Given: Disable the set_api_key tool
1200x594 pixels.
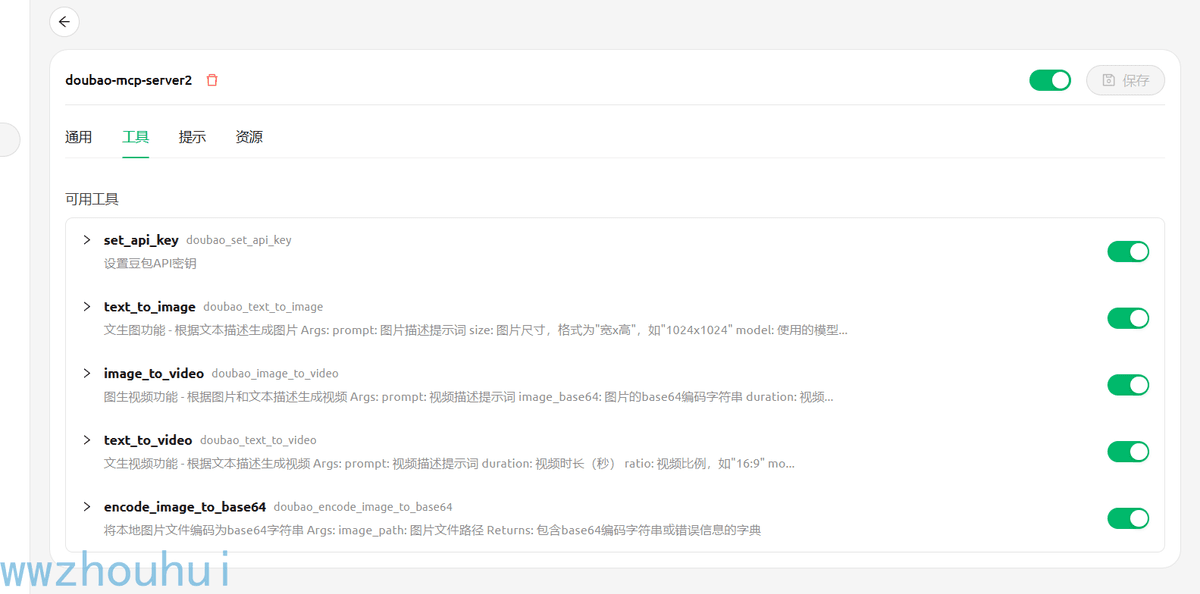Looking at the screenshot, I should pyautogui.click(x=1128, y=251).
